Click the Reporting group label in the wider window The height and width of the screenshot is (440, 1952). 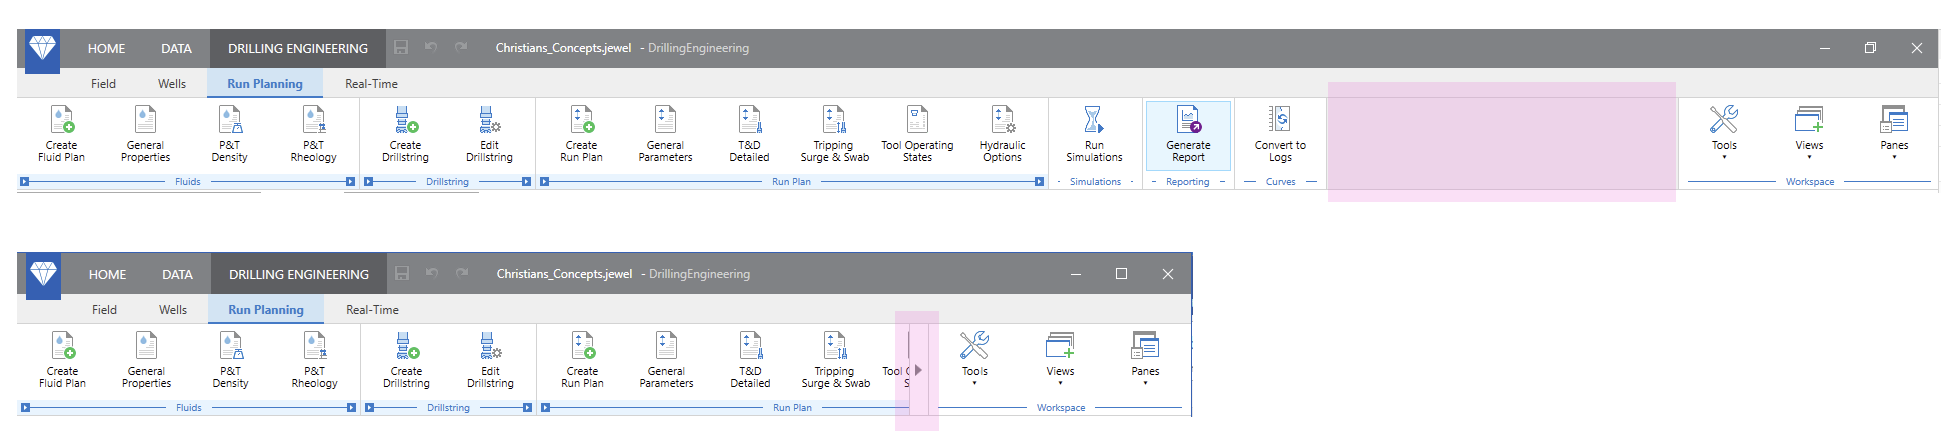1187,182
